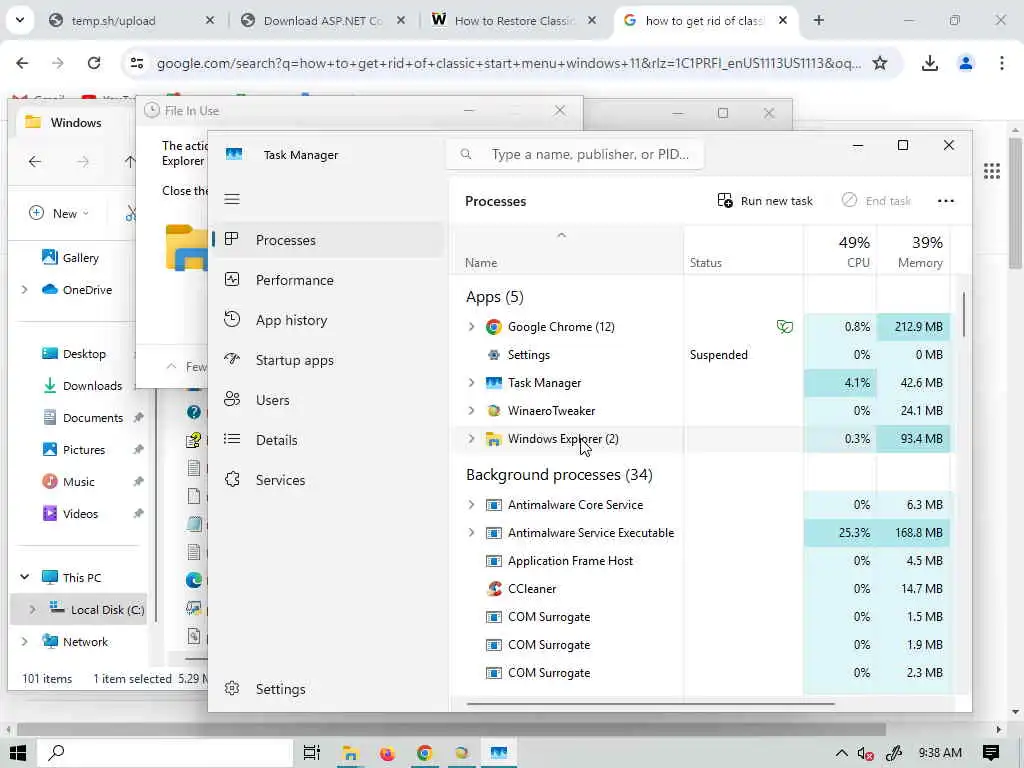
Task: Open Task Manager hamburger navigation menu
Action: click(x=232, y=199)
